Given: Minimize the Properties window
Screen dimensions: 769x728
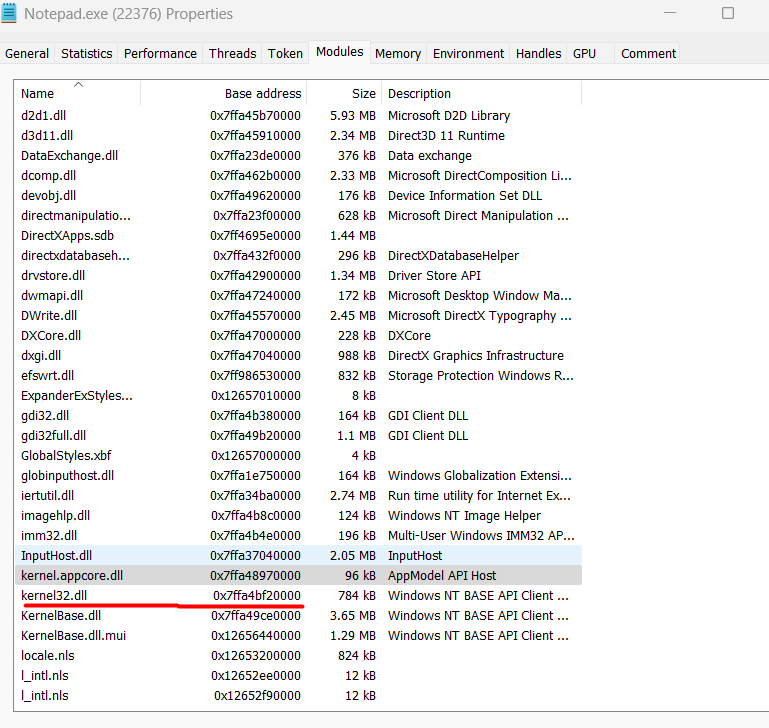Looking at the screenshot, I should point(670,13).
